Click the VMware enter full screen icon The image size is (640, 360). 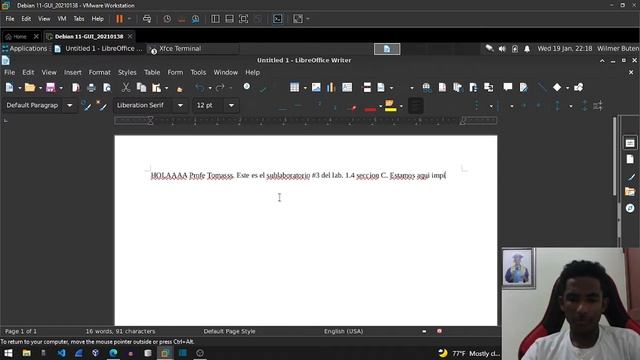(243, 19)
